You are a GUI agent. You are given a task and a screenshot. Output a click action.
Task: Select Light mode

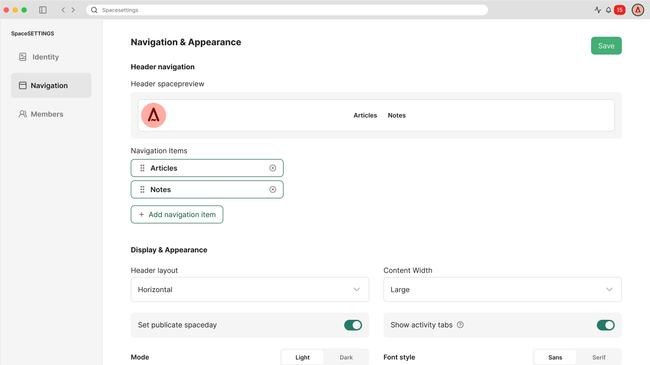pyautogui.click(x=303, y=357)
